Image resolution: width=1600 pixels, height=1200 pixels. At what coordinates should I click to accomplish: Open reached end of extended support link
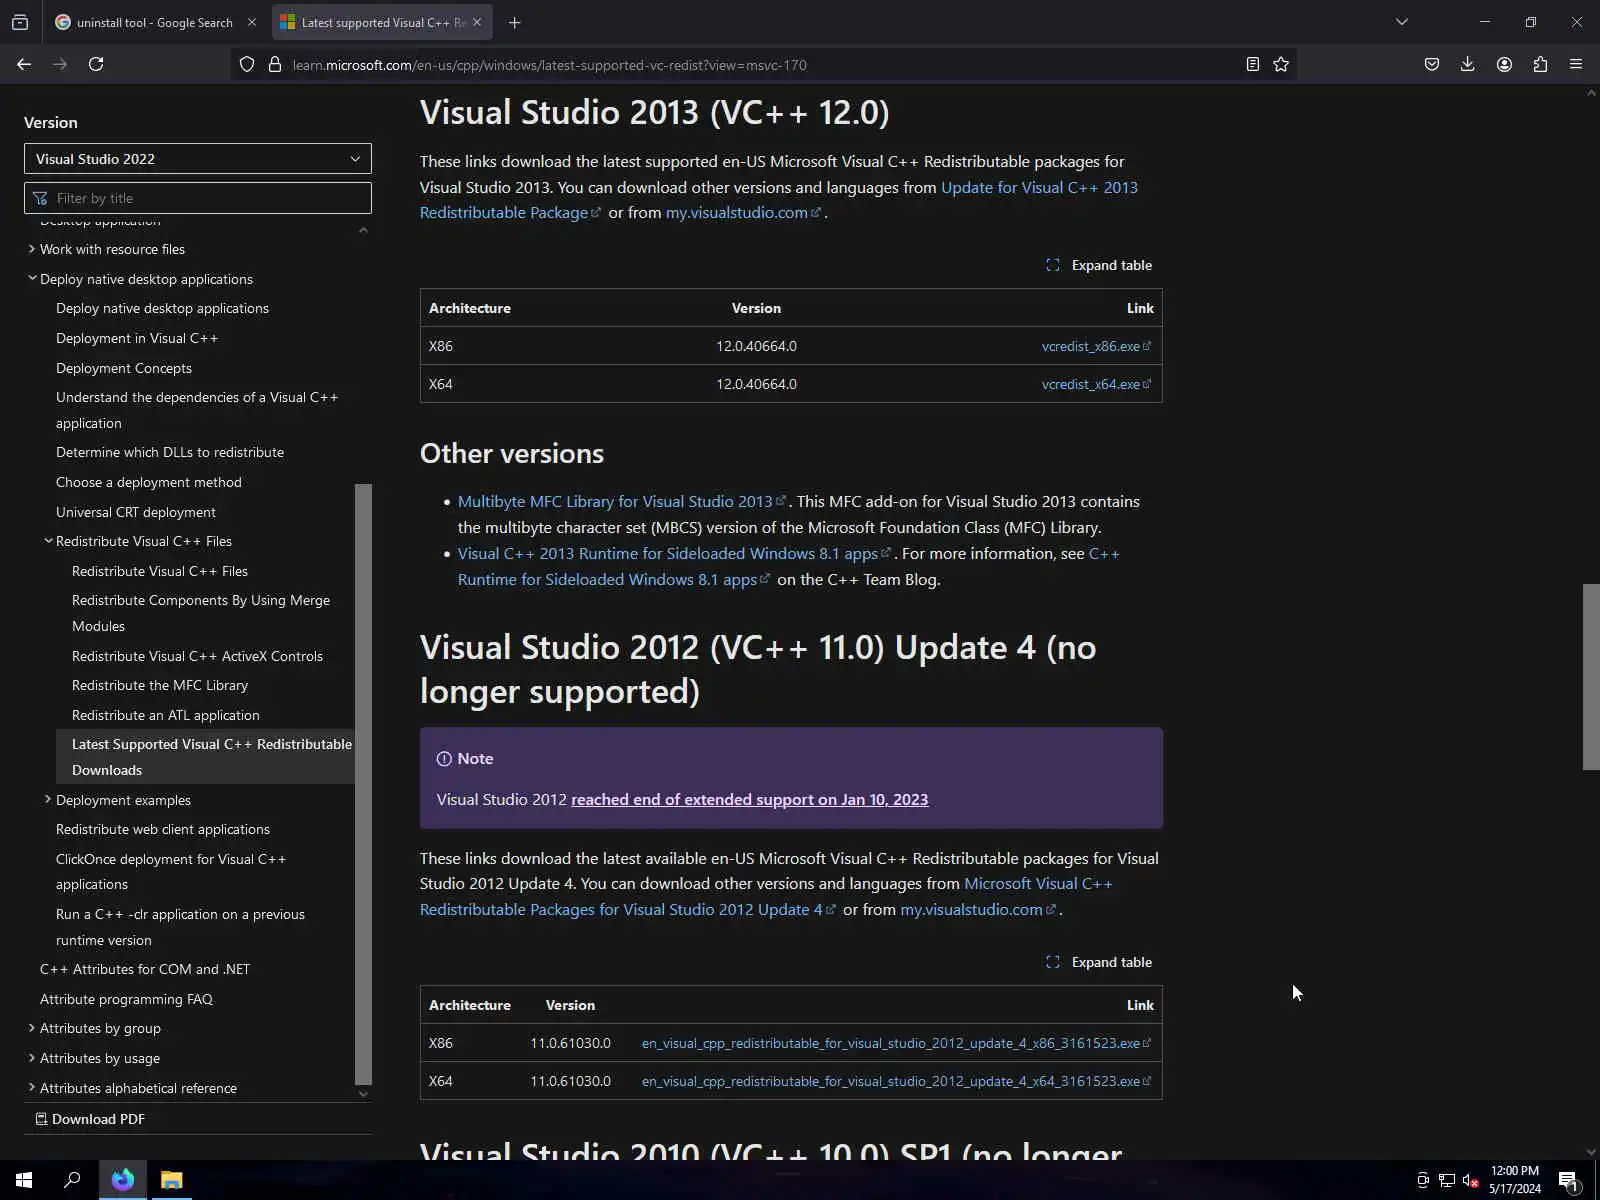click(749, 800)
